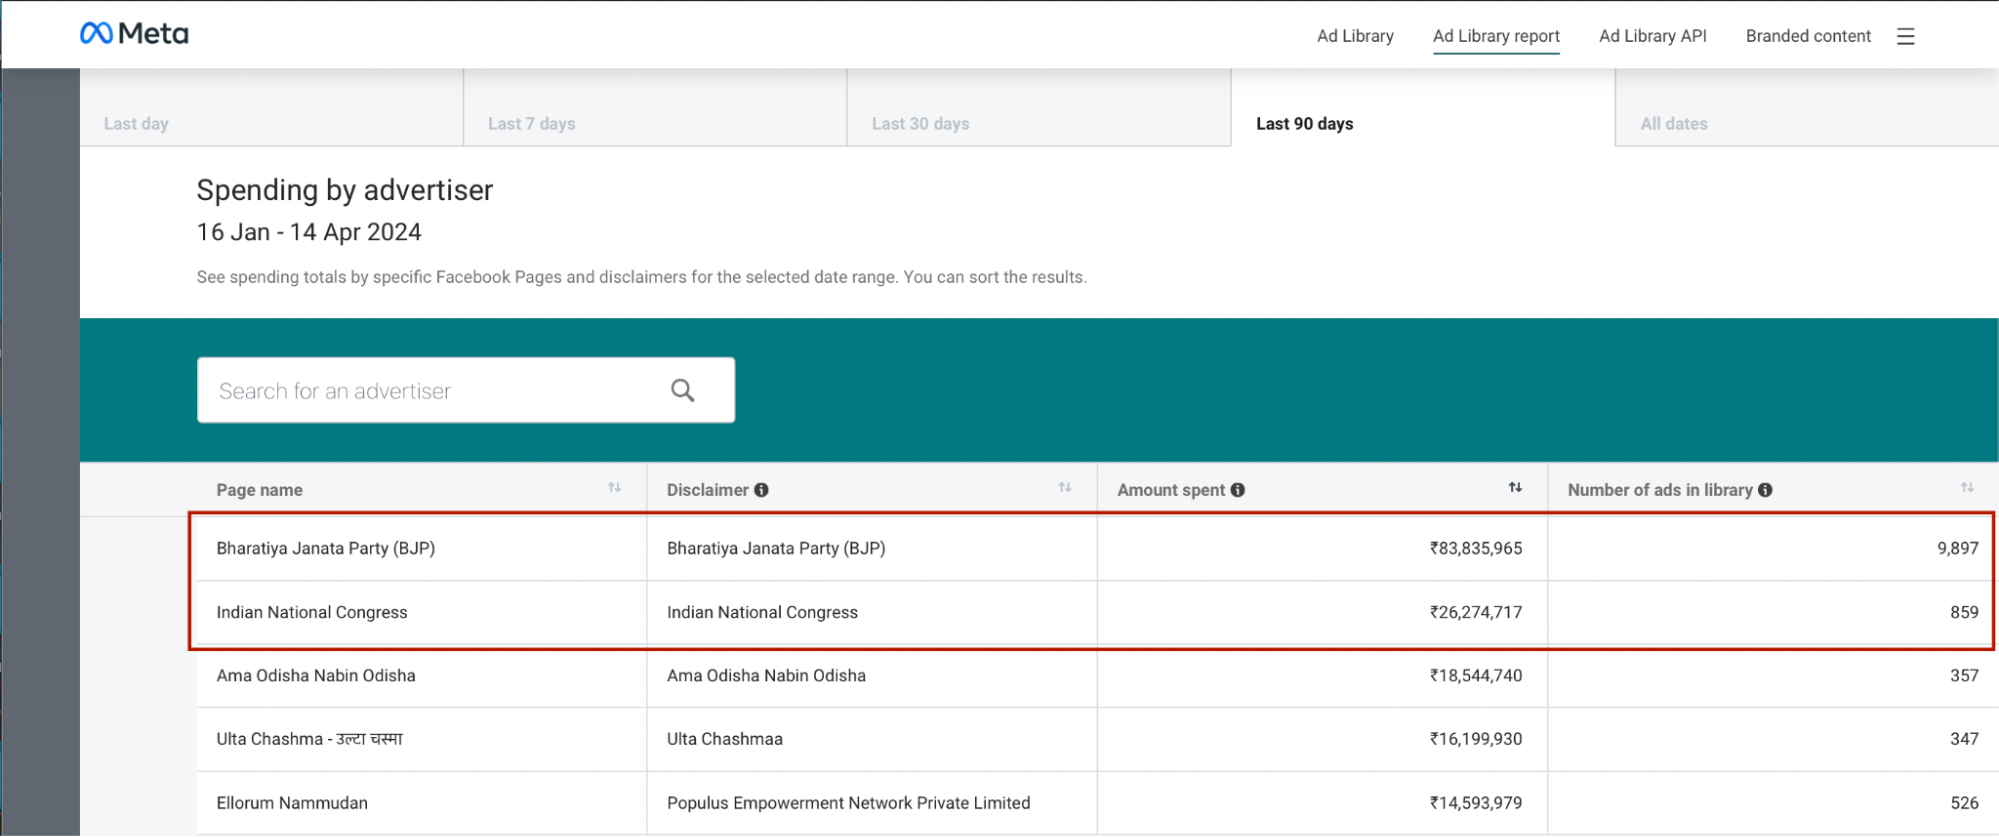Open Bharatiya Janata Party (BJP) page name
Image resolution: width=1999 pixels, height=837 pixels.
click(x=326, y=548)
